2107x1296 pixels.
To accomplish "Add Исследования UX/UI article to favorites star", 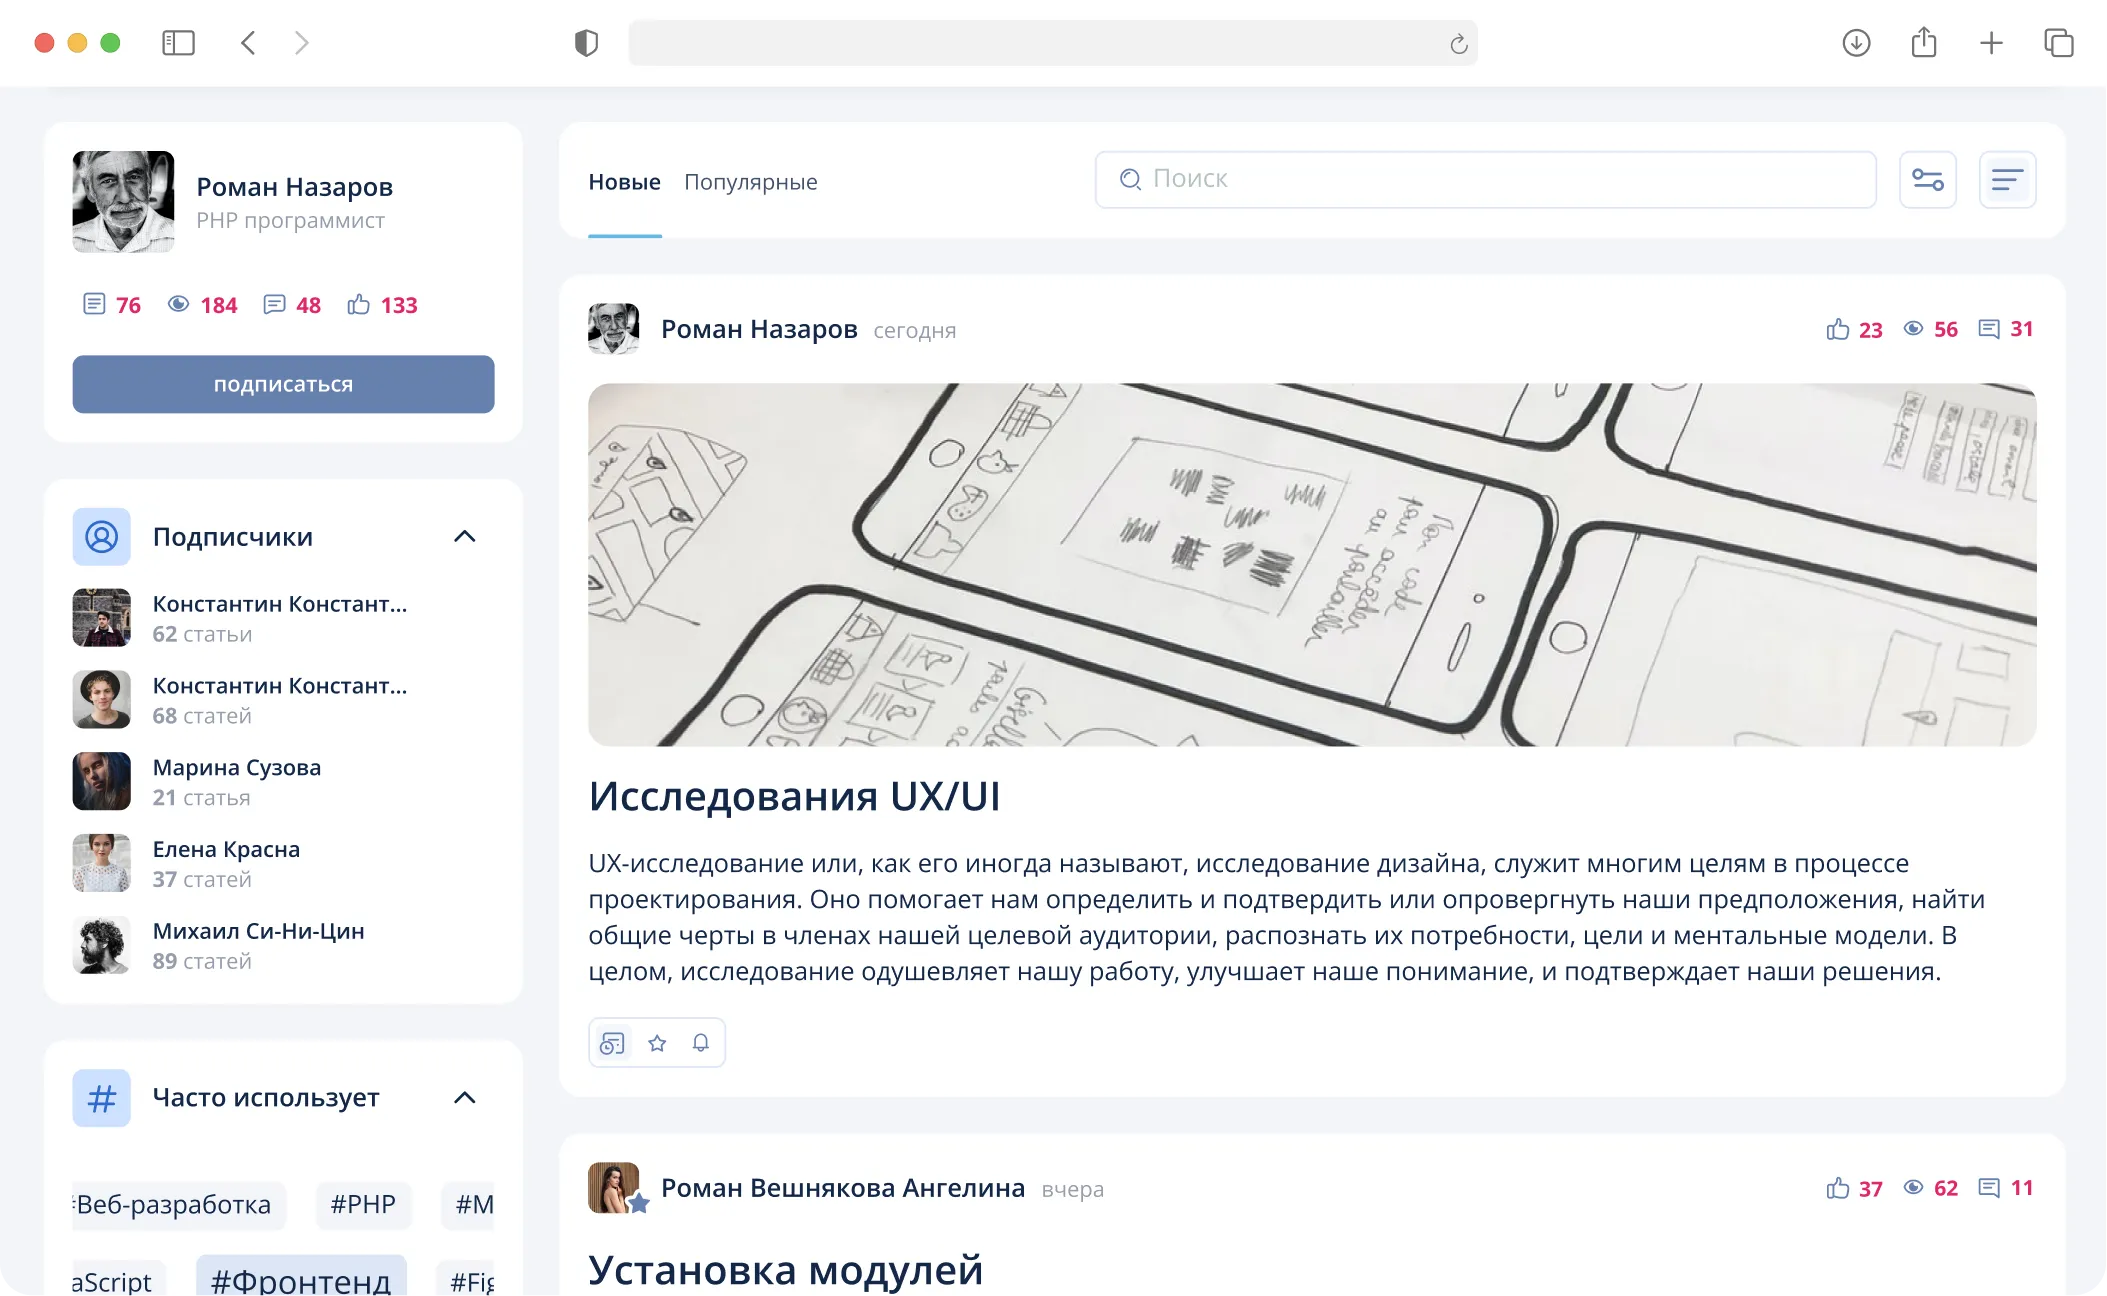I will [657, 1043].
